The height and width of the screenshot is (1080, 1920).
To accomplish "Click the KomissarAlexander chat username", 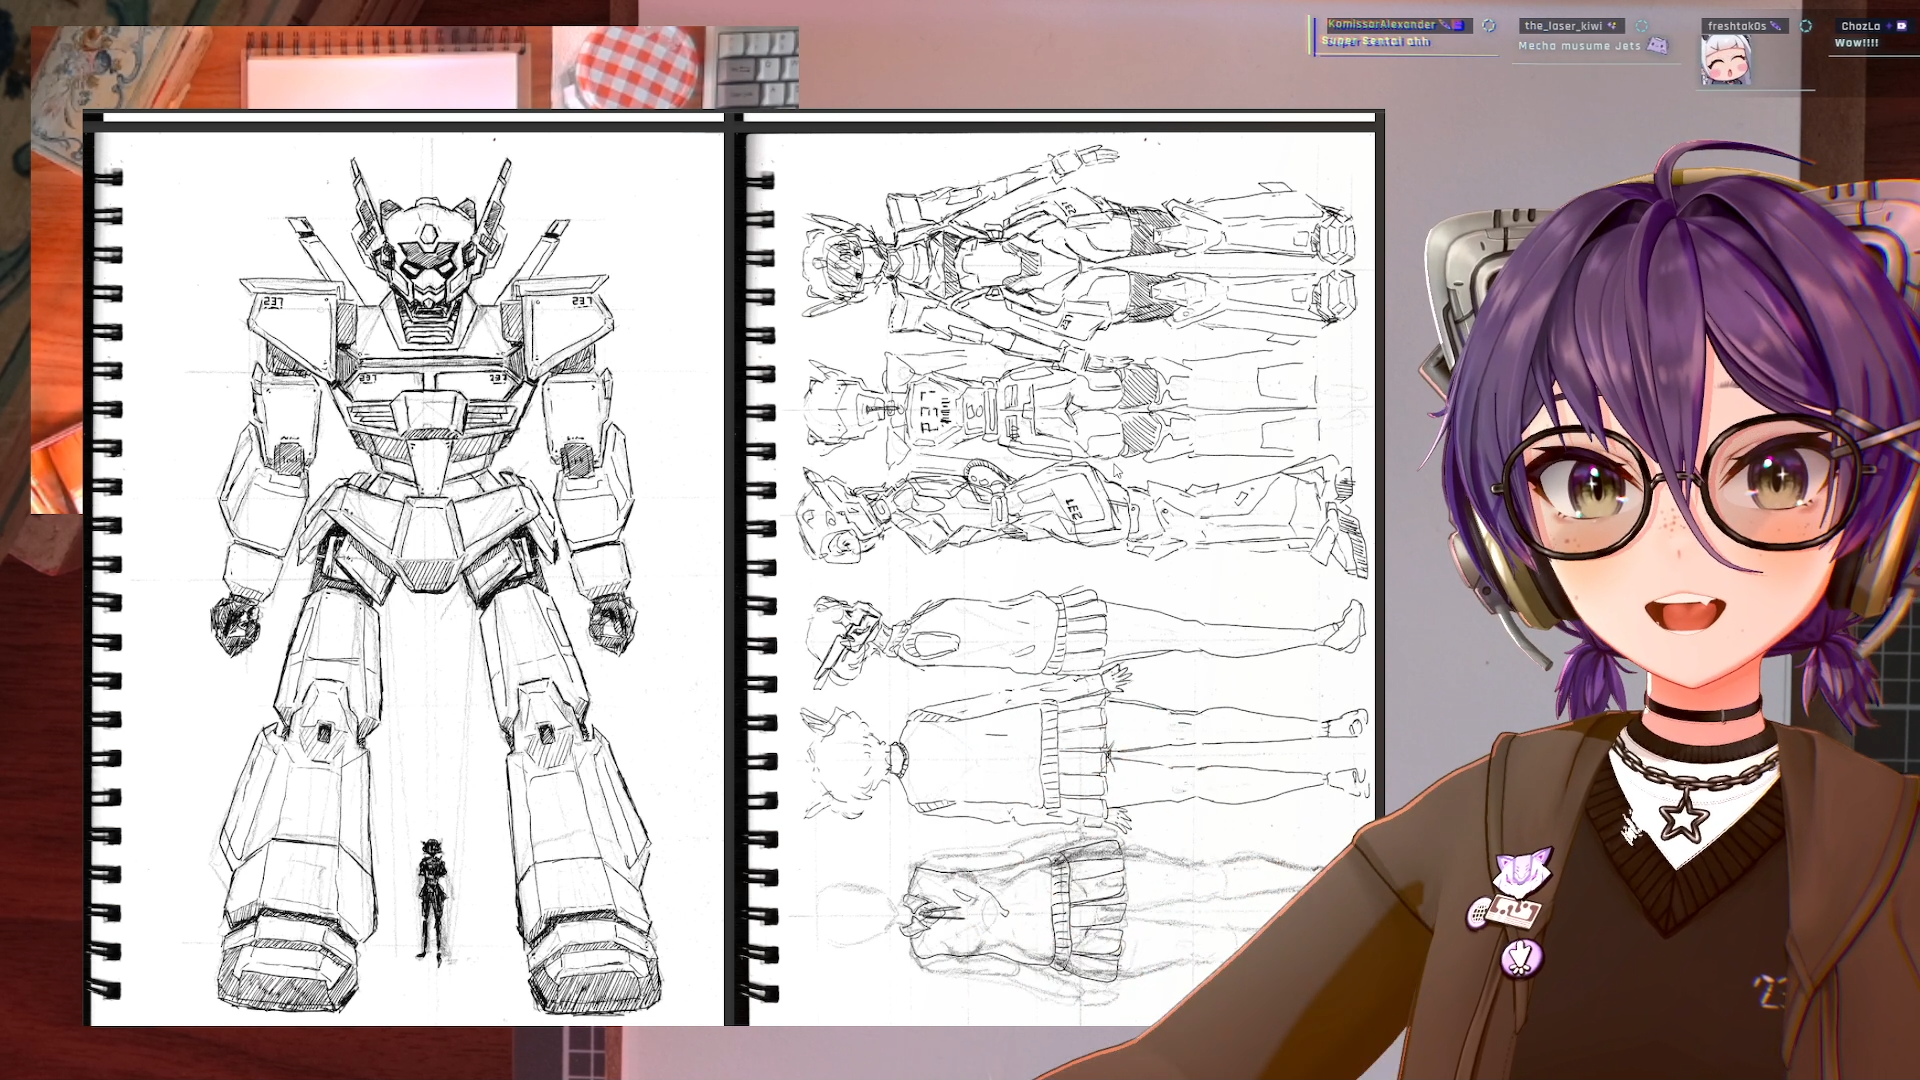I will coord(1381,25).
